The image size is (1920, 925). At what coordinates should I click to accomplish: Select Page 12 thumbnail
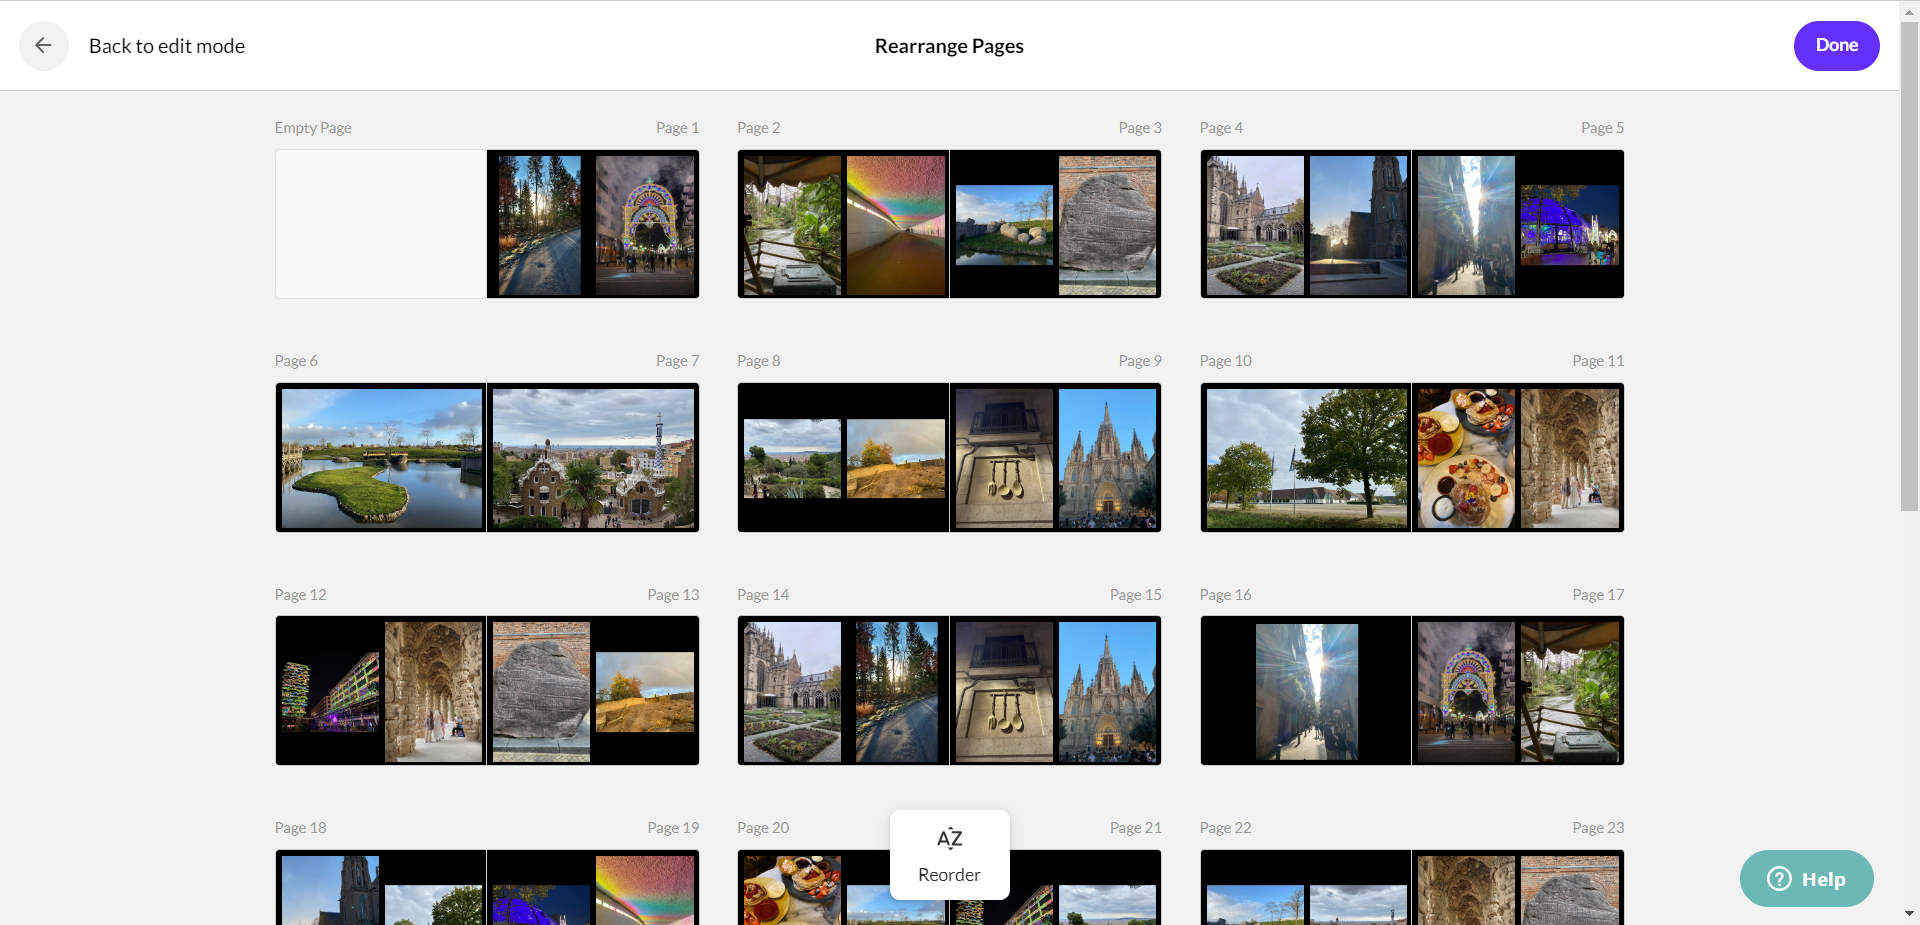(381, 691)
